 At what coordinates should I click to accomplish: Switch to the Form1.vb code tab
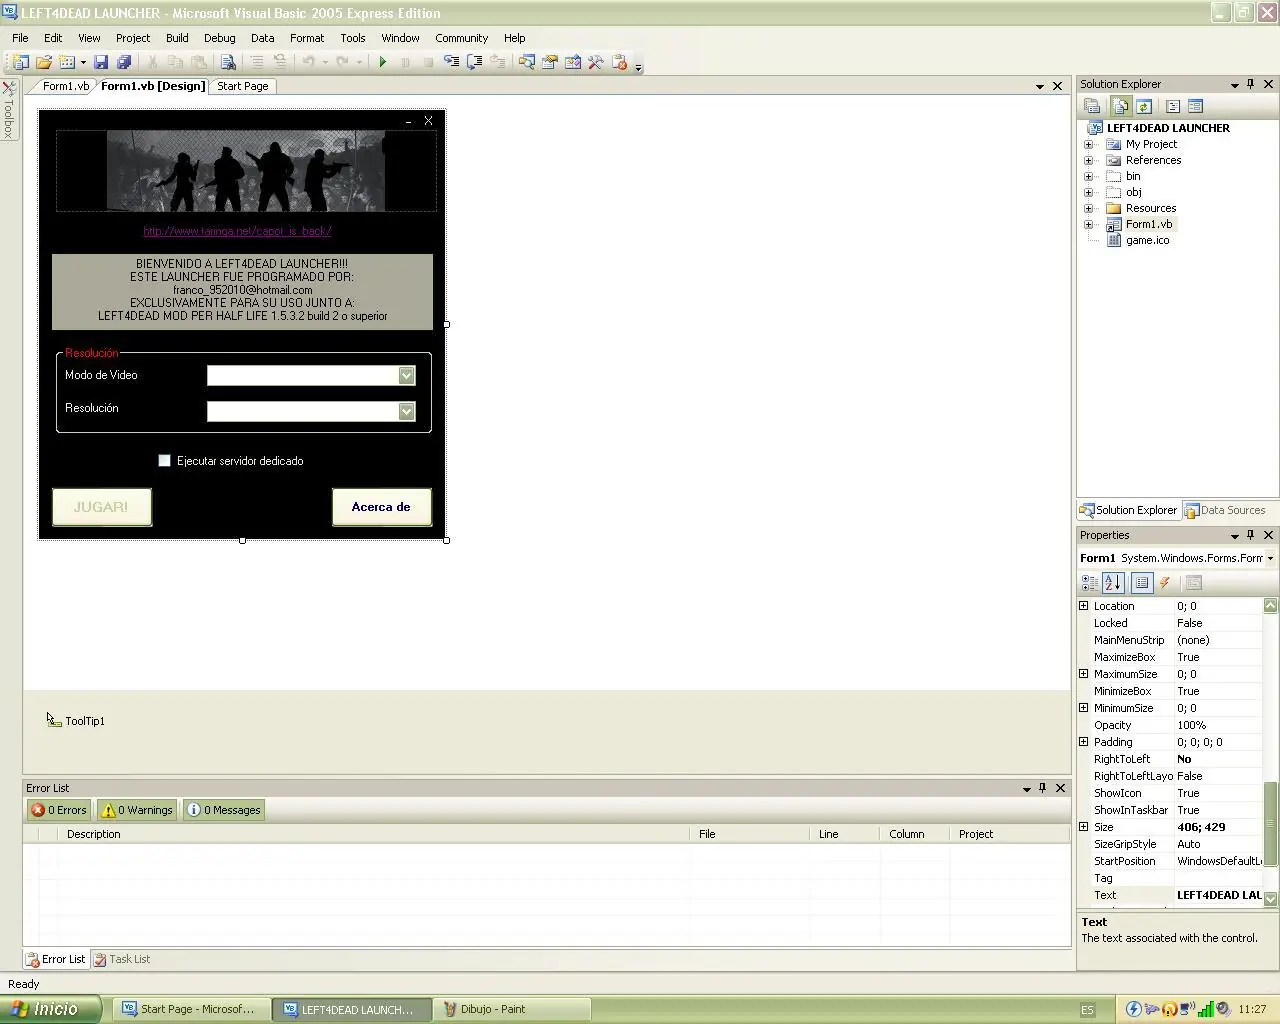[x=66, y=86]
